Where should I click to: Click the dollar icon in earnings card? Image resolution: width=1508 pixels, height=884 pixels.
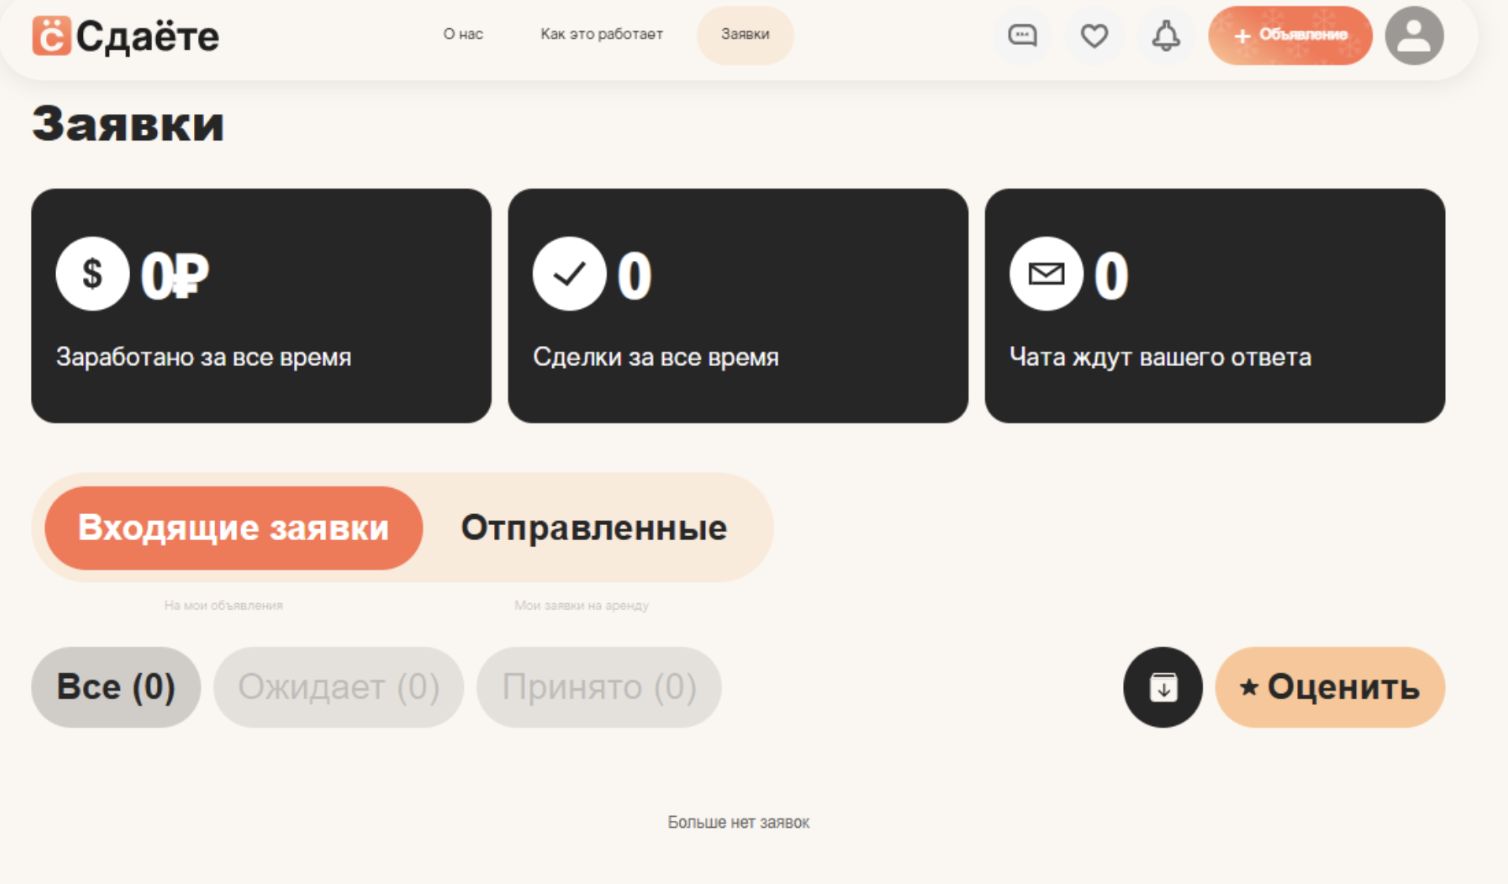(x=92, y=274)
